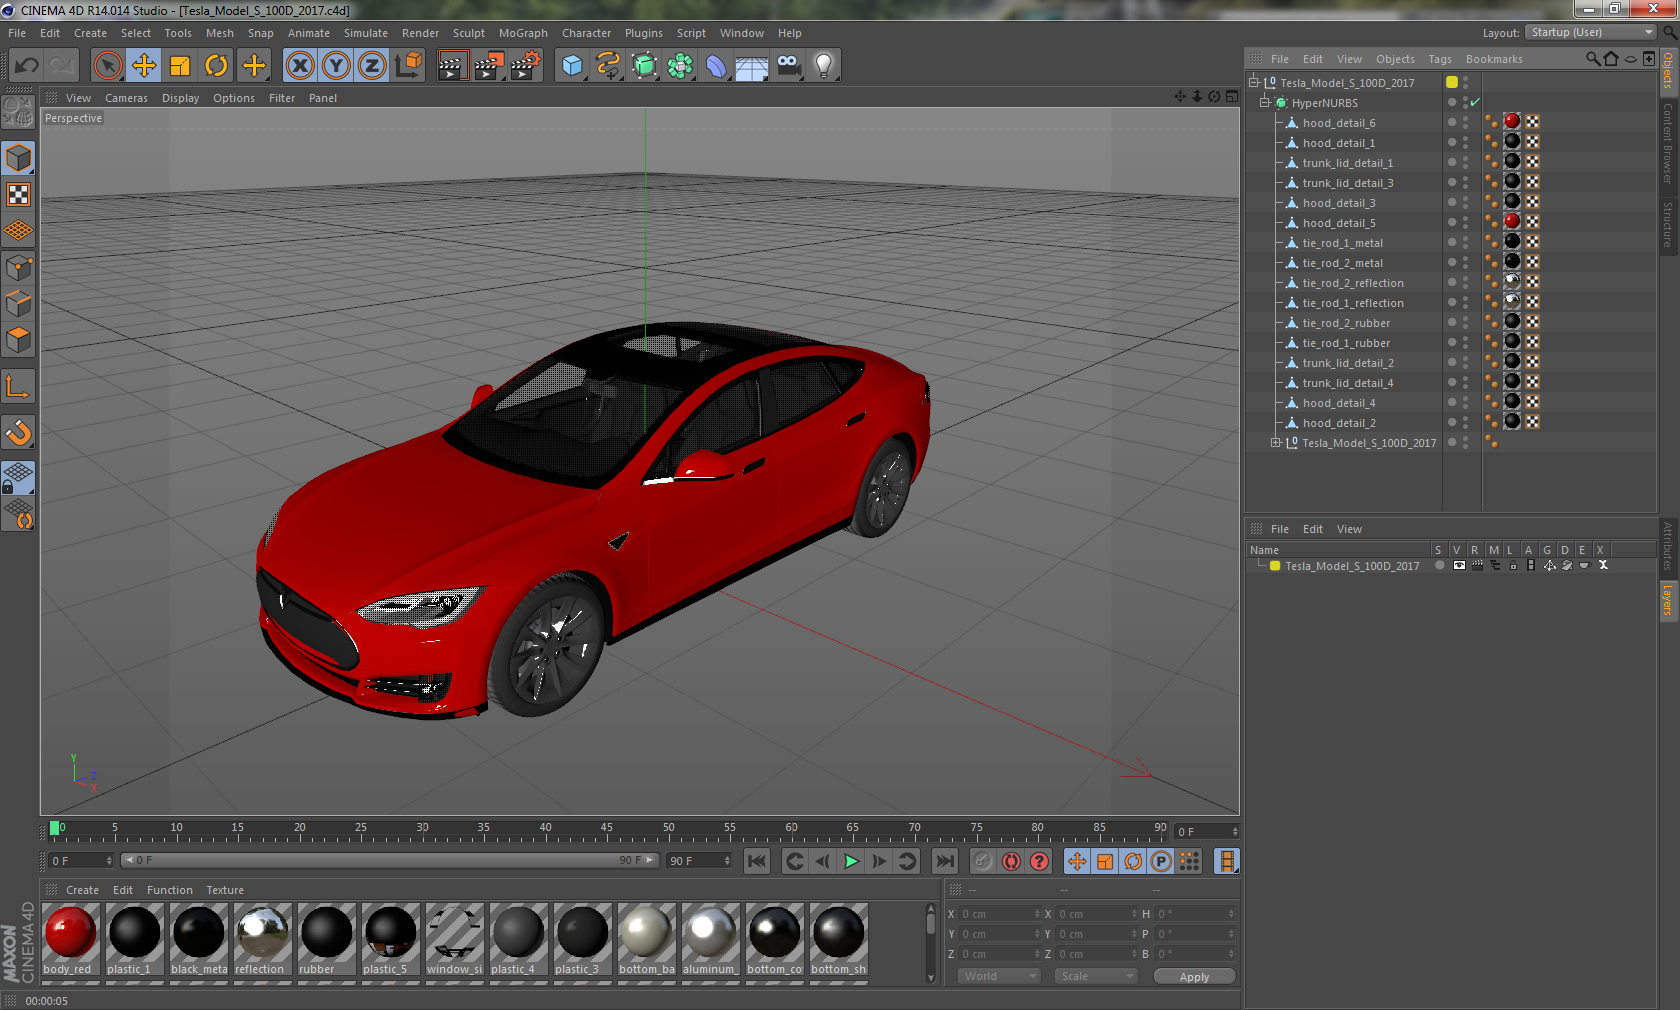Select the Live Selection tool
Screen dimensions: 1680x1010
point(108,66)
